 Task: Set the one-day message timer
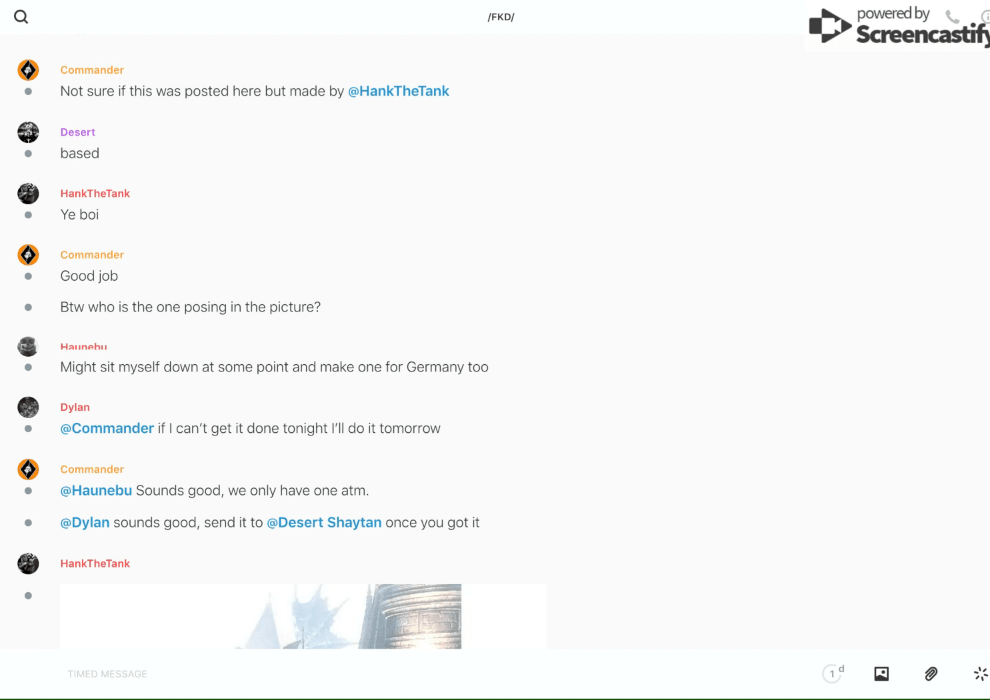click(832, 674)
